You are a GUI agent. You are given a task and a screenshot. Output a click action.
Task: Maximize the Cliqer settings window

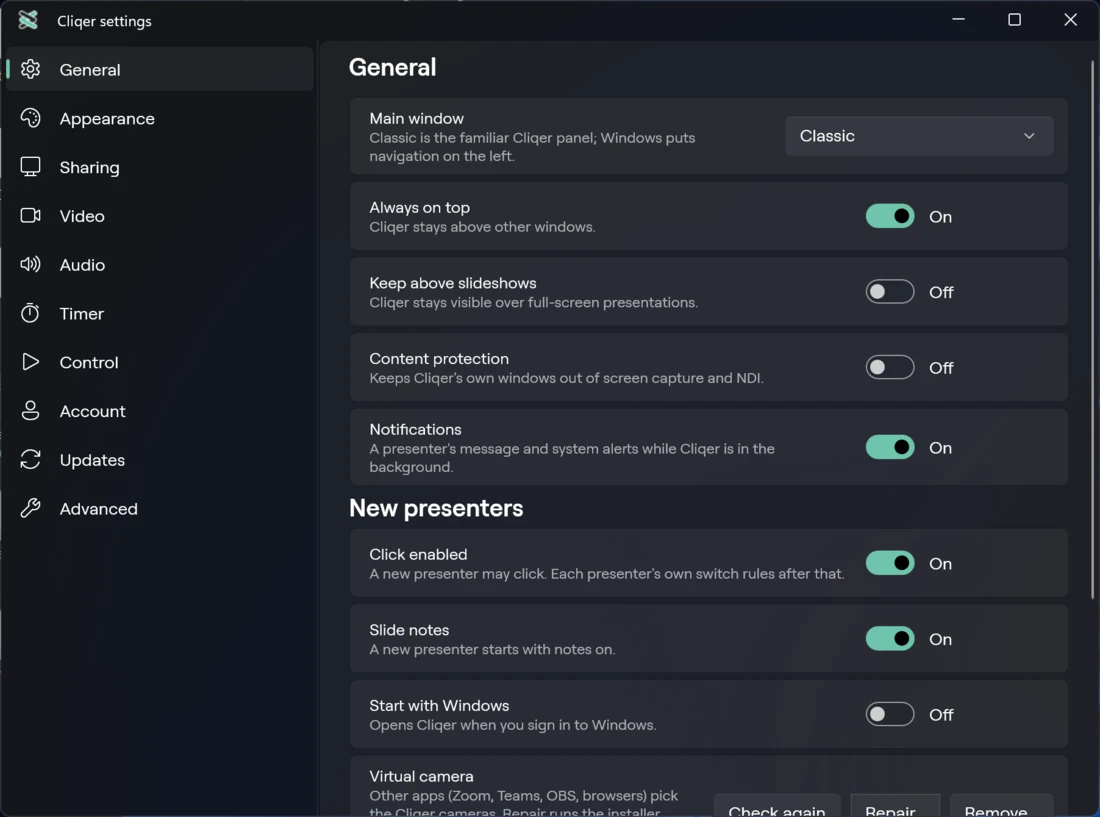1014,20
